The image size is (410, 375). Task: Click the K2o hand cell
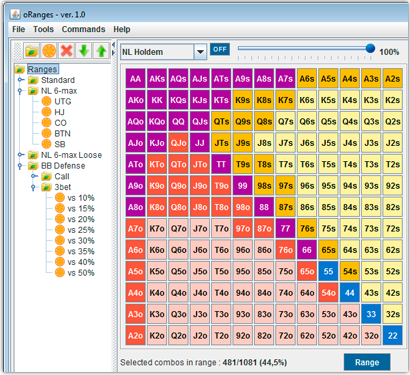coord(157,335)
